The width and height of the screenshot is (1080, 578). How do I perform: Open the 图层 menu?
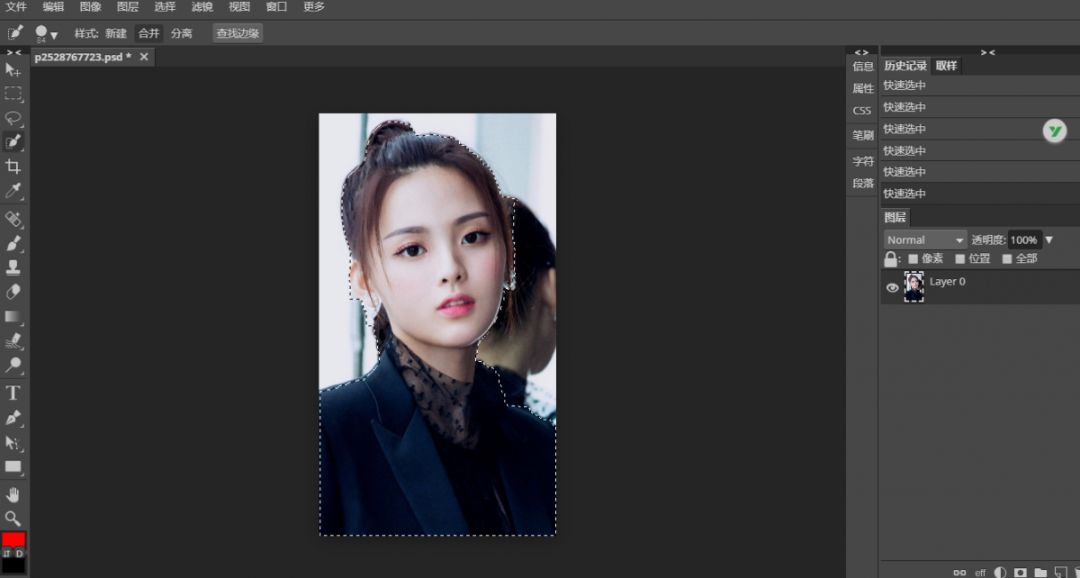click(x=127, y=7)
